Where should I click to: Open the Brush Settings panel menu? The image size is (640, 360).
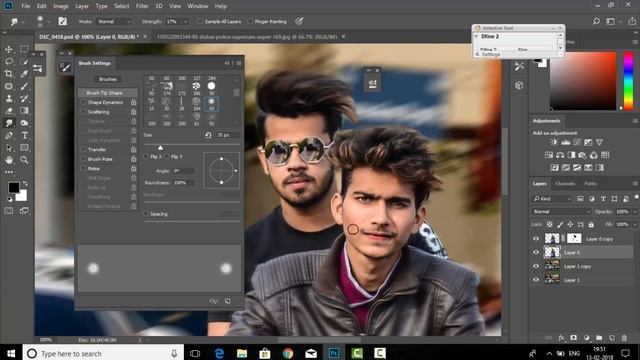(239, 63)
